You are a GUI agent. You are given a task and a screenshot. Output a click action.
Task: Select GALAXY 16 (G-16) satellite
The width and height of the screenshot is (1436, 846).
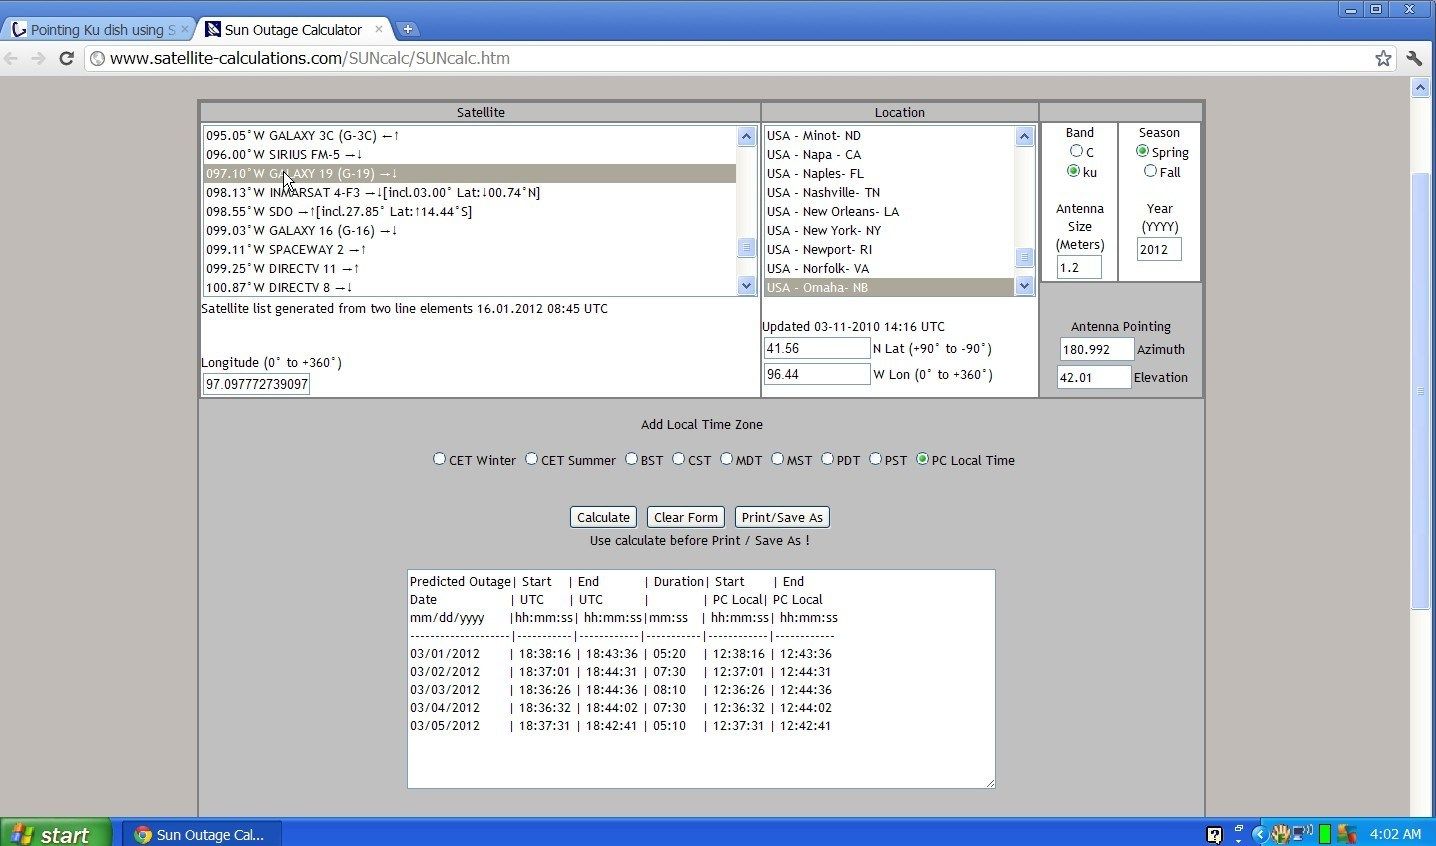(469, 230)
